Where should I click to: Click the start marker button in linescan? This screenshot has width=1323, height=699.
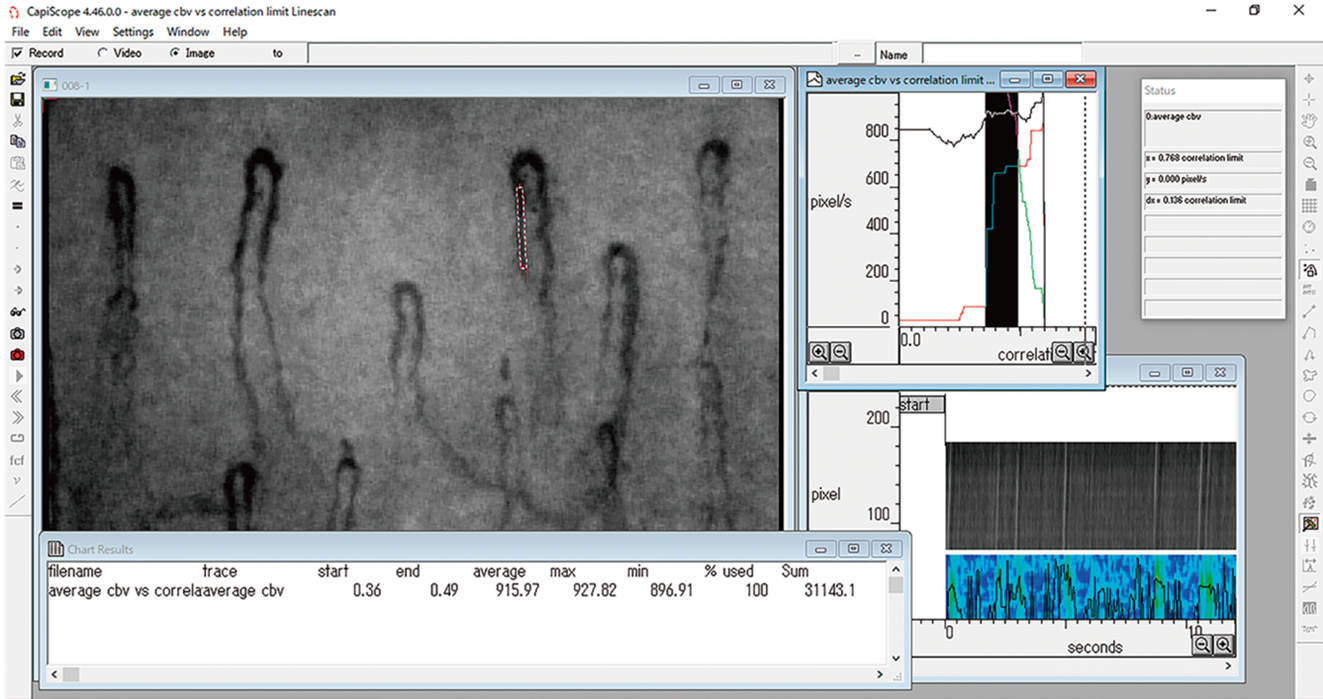tap(921, 405)
